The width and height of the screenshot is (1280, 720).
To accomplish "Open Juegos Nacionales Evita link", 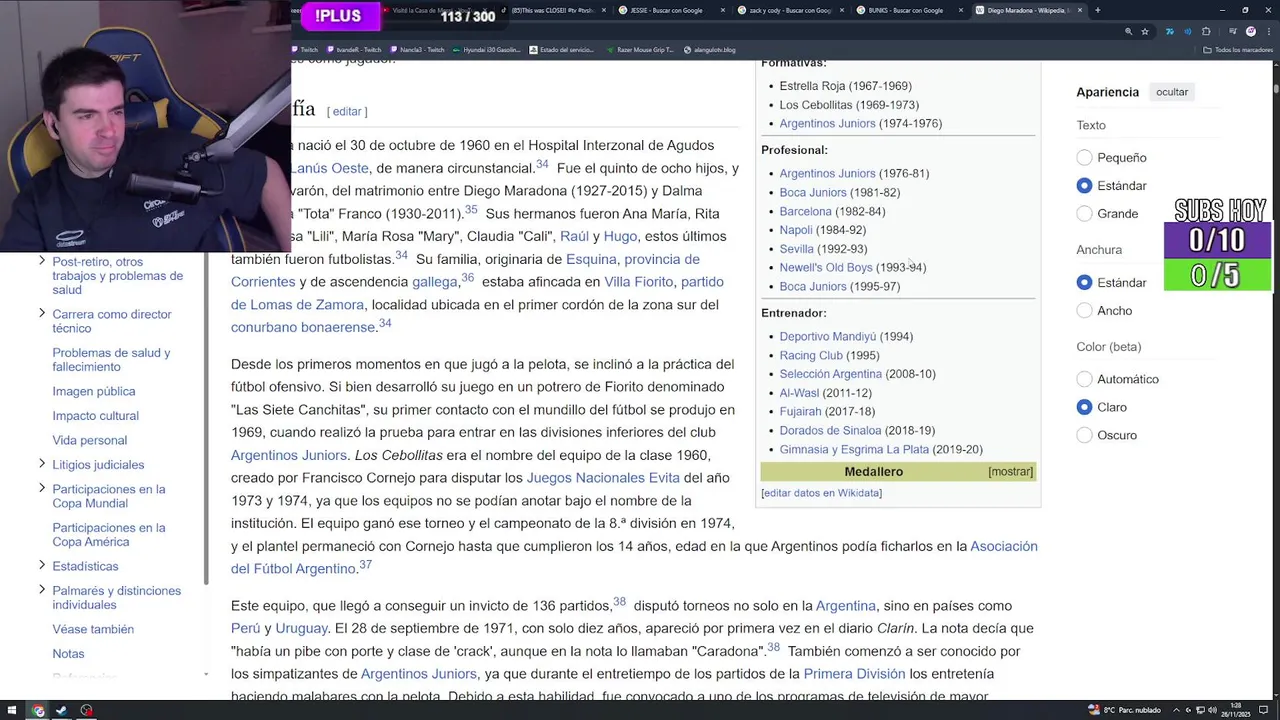I will pyautogui.click(x=603, y=478).
